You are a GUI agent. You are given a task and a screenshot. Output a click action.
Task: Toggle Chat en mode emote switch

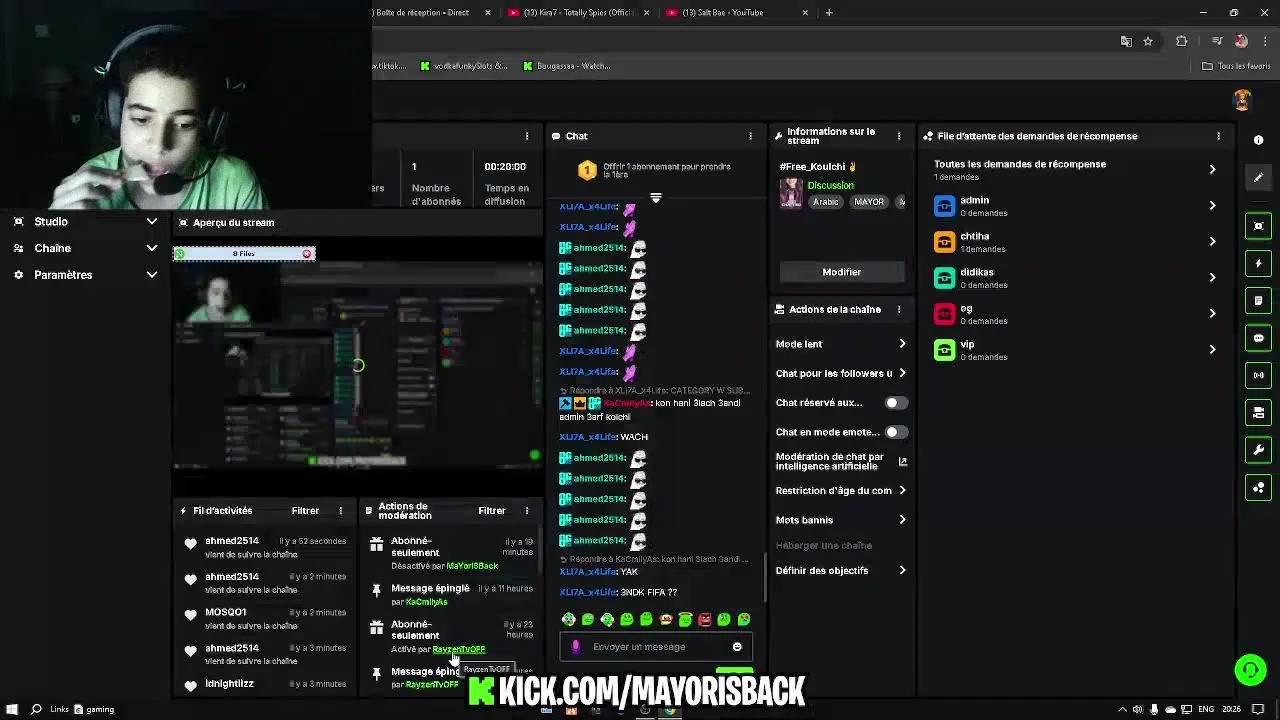[896, 432]
